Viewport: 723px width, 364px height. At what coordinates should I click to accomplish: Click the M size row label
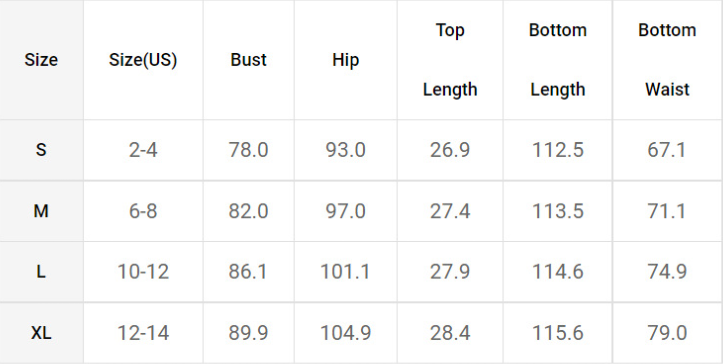click(x=41, y=211)
